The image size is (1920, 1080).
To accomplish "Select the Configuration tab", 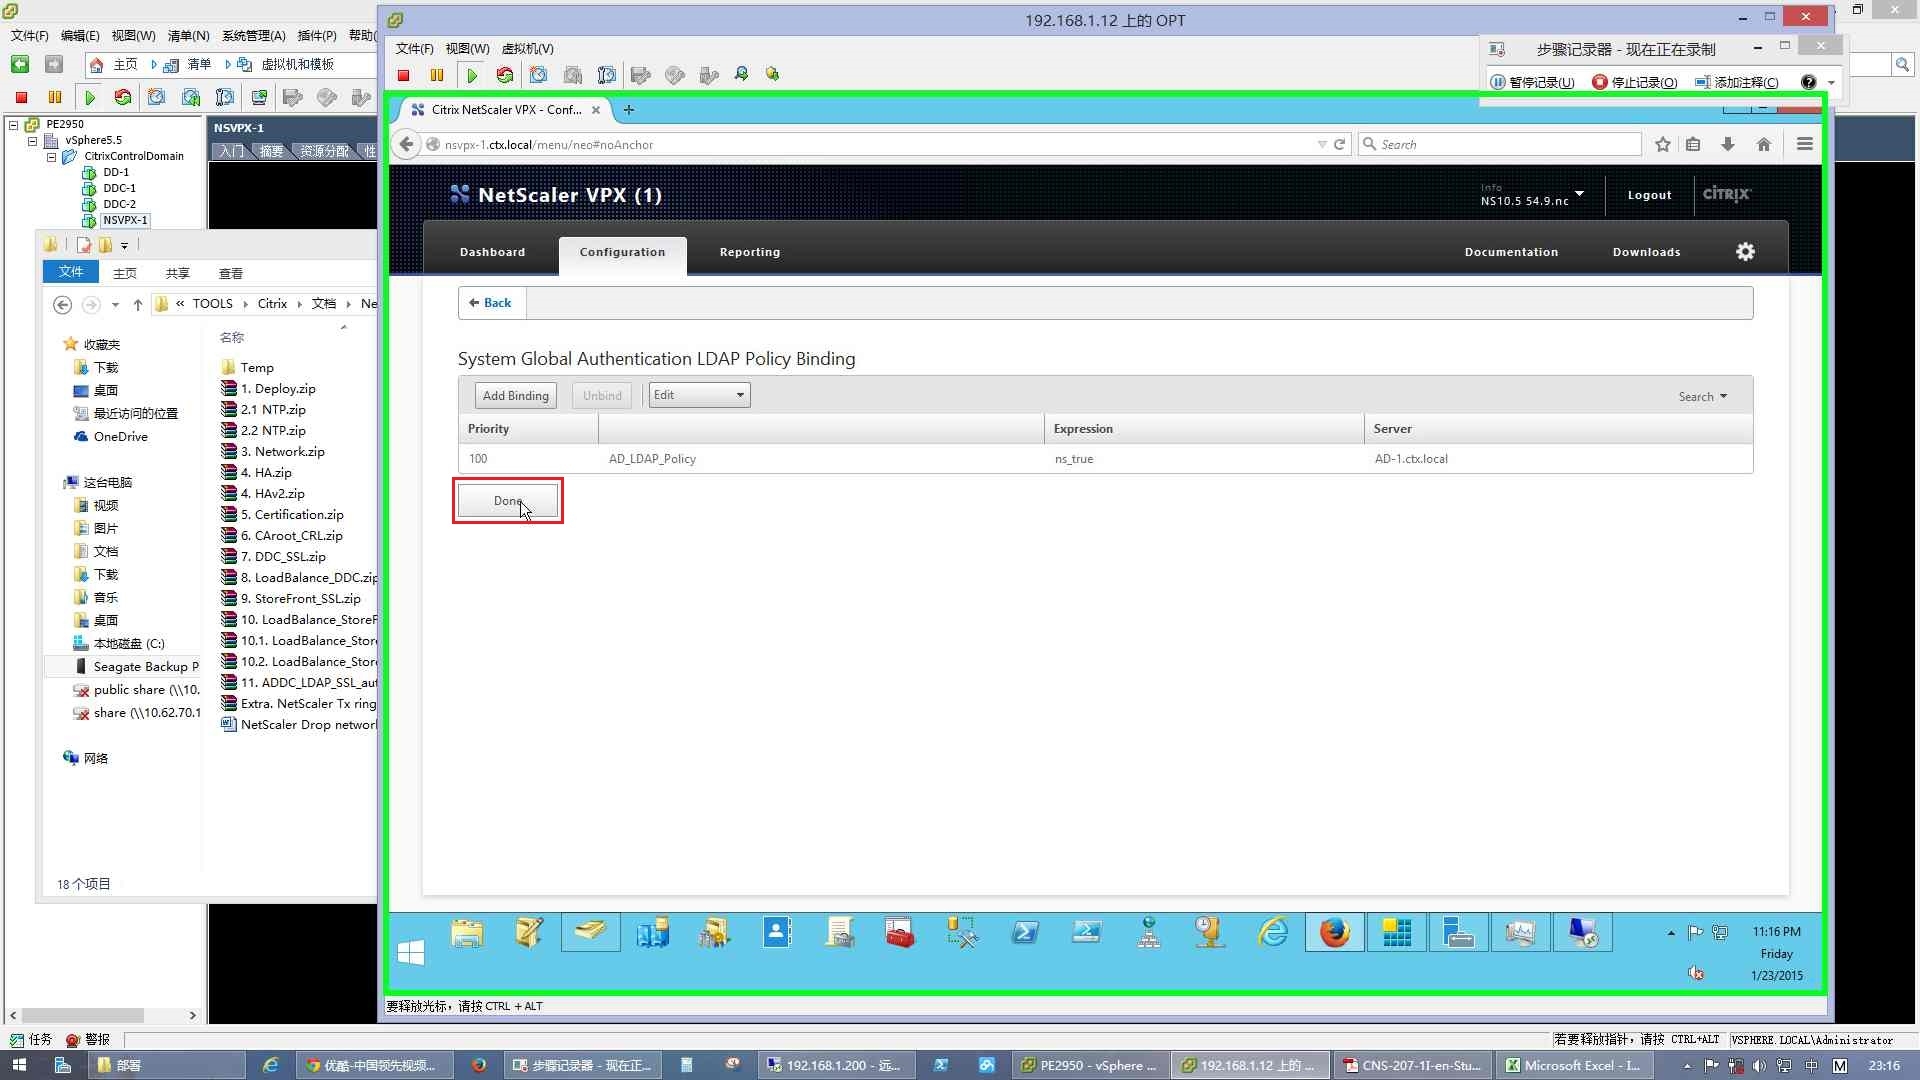I will (x=622, y=252).
